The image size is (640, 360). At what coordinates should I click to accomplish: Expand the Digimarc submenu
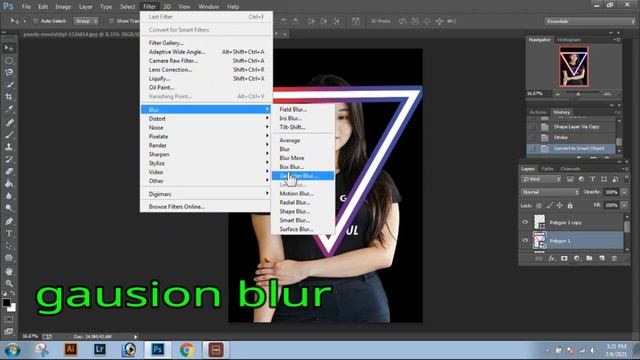pos(206,194)
